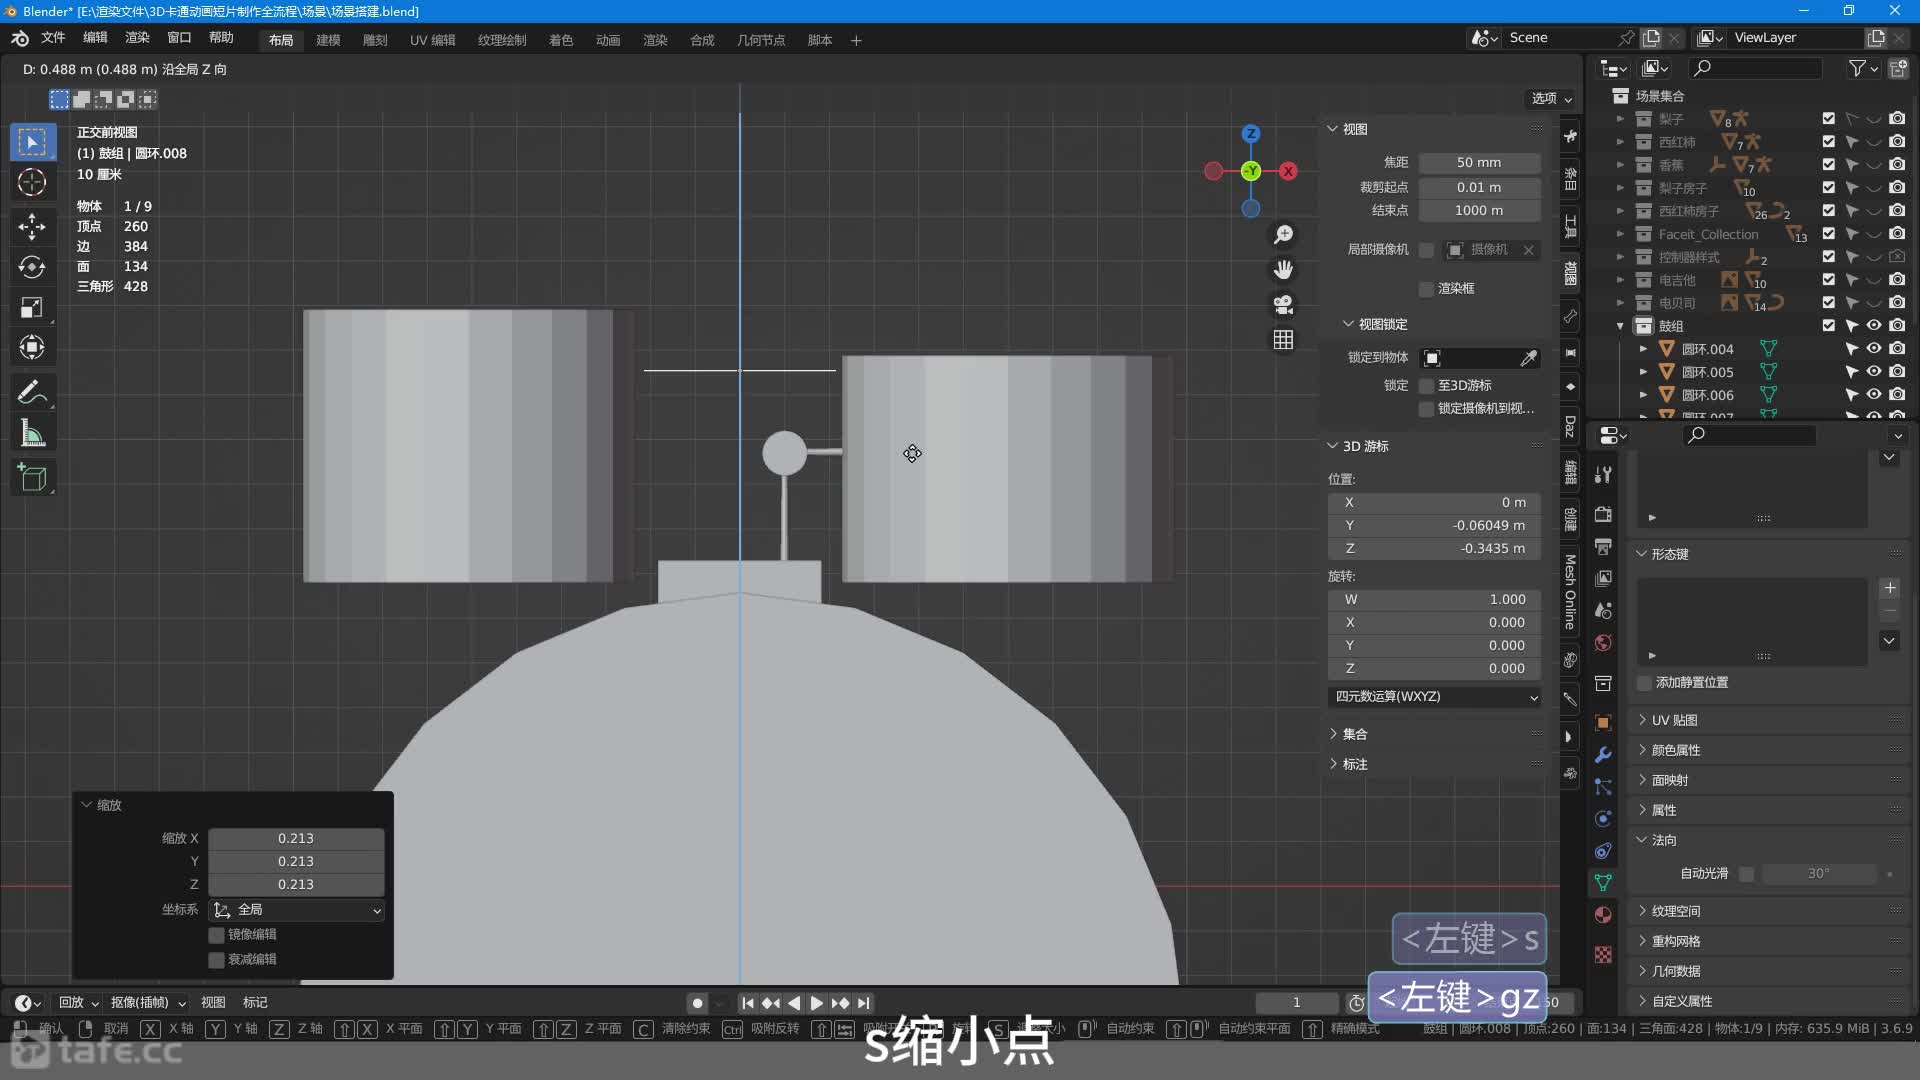Viewport: 1920px width, 1080px height.
Task: Open the 四元数运算(WXYZ) rotation mode dropdown
Action: click(x=1435, y=697)
